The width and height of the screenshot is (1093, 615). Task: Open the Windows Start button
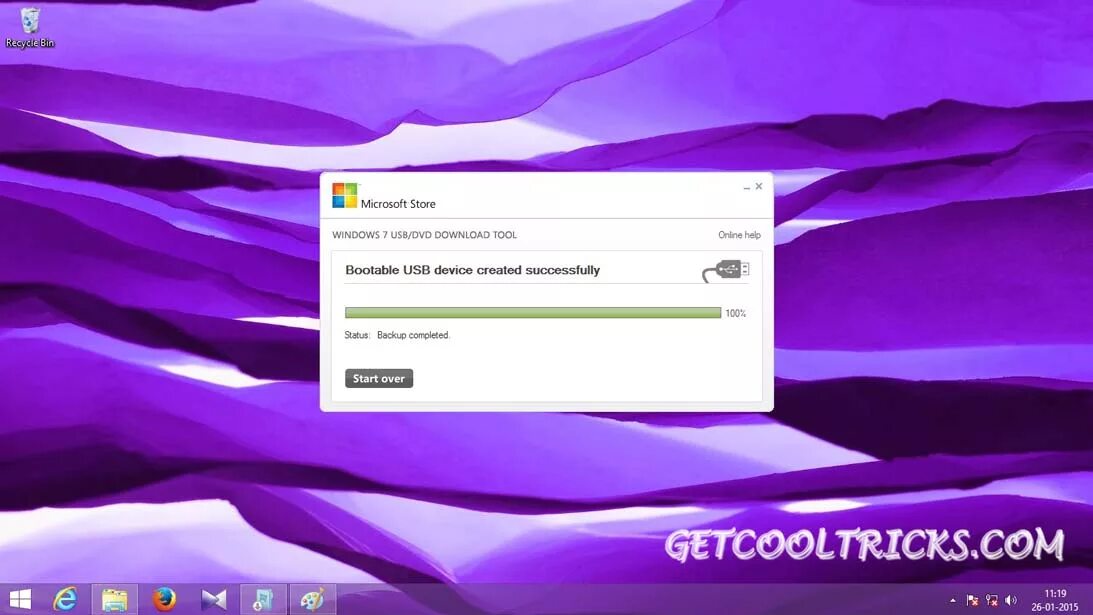pyautogui.click(x=20, y=599)
